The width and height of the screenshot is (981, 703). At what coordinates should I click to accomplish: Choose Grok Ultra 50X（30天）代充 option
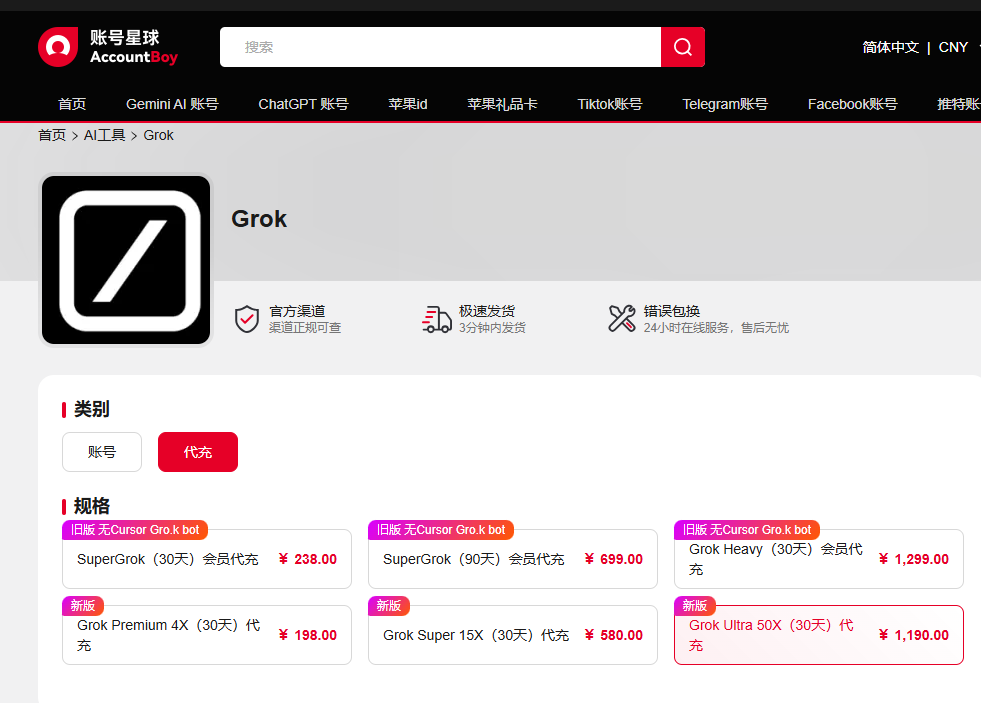tap(819, 635)
